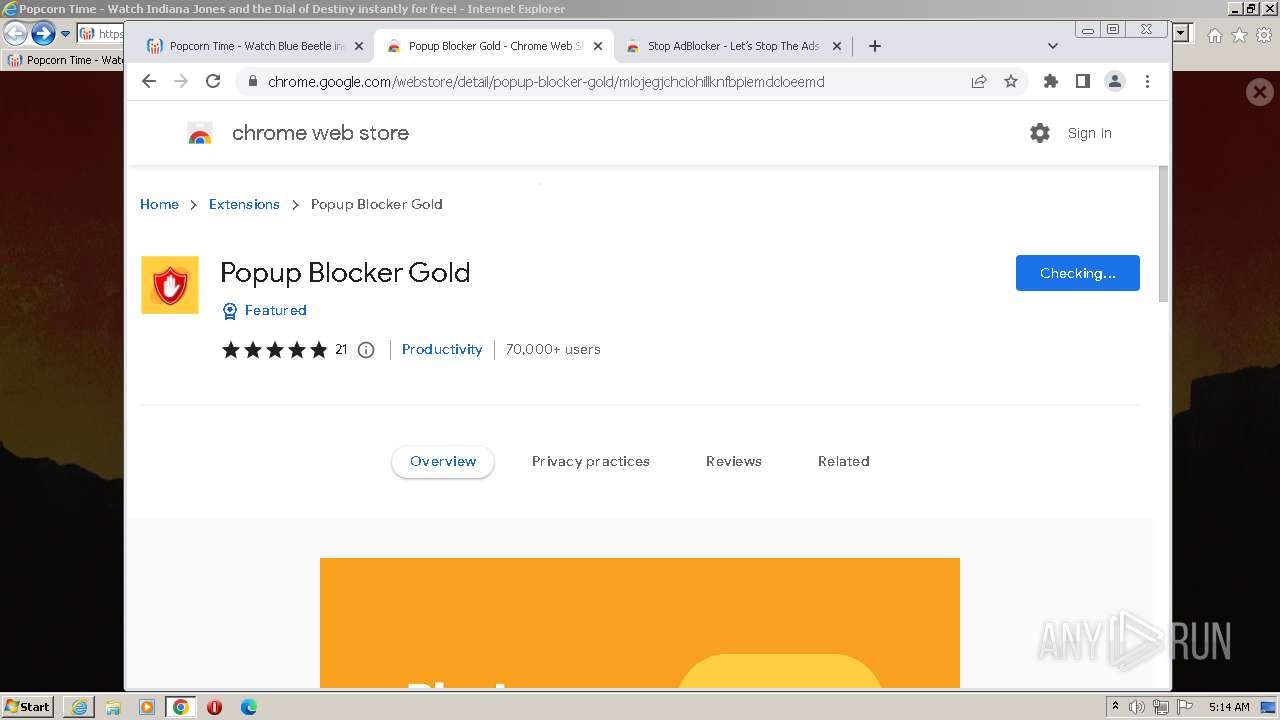This screenshot has width=1280, height=720.
Task: Click the Popup Blocker Gold shield icon
Action: click(x=170, y=285)
